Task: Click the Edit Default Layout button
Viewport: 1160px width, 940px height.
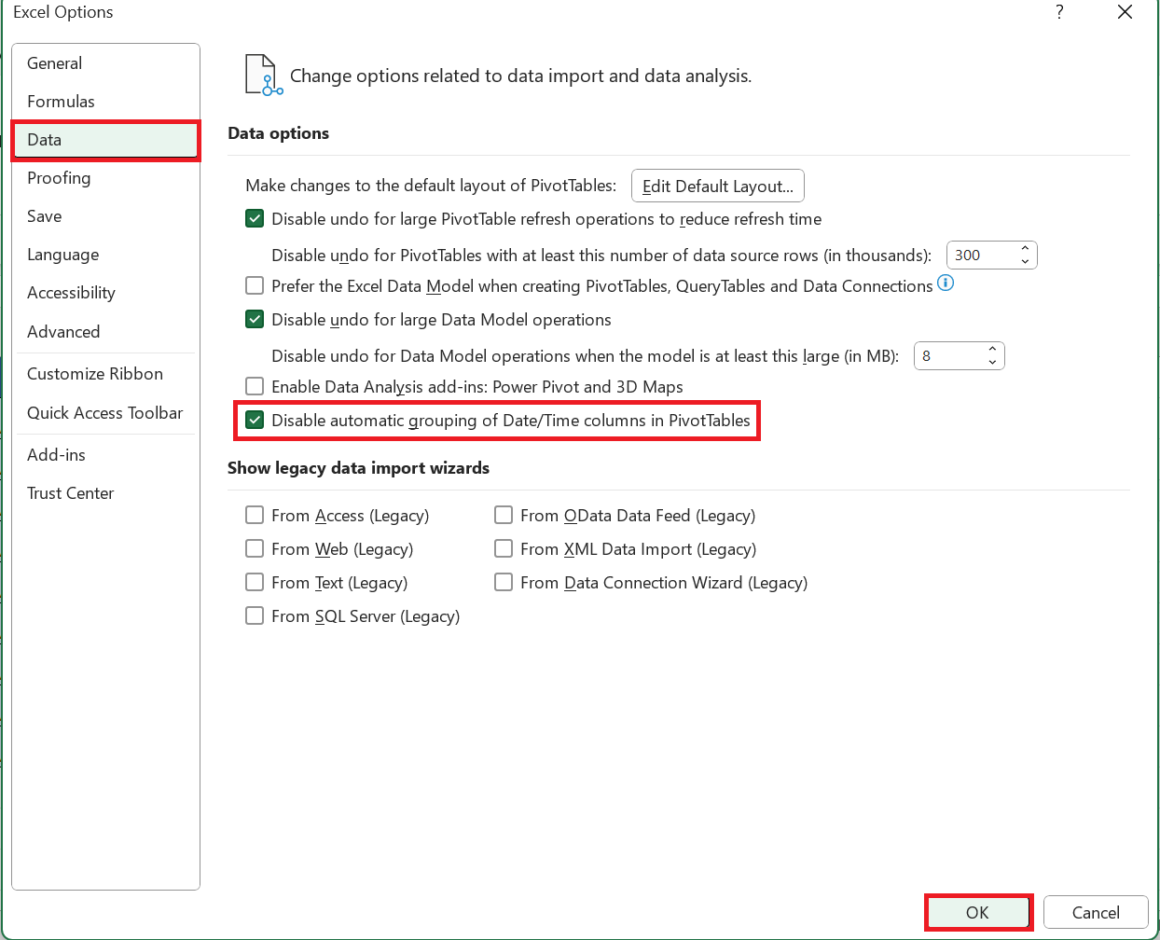Action: click(717, 185)
